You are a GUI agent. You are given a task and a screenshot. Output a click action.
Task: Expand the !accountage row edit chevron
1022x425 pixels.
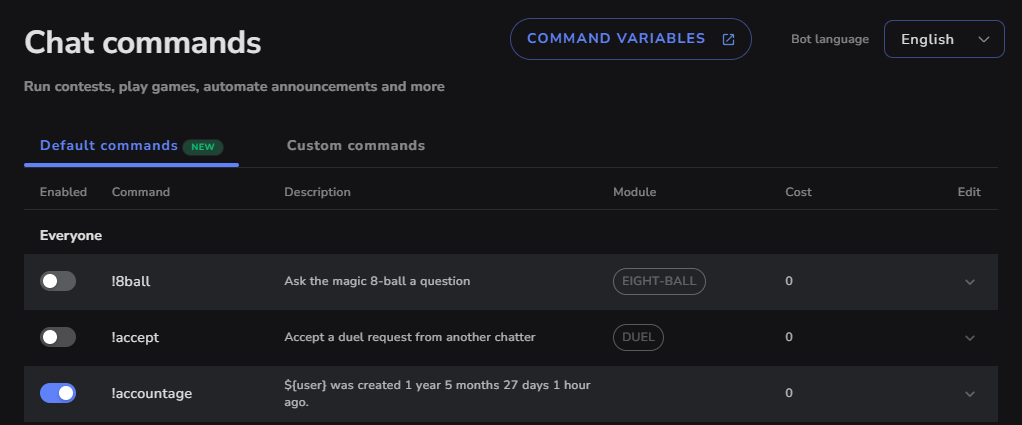pyautogui.click(x=970, y=394)
